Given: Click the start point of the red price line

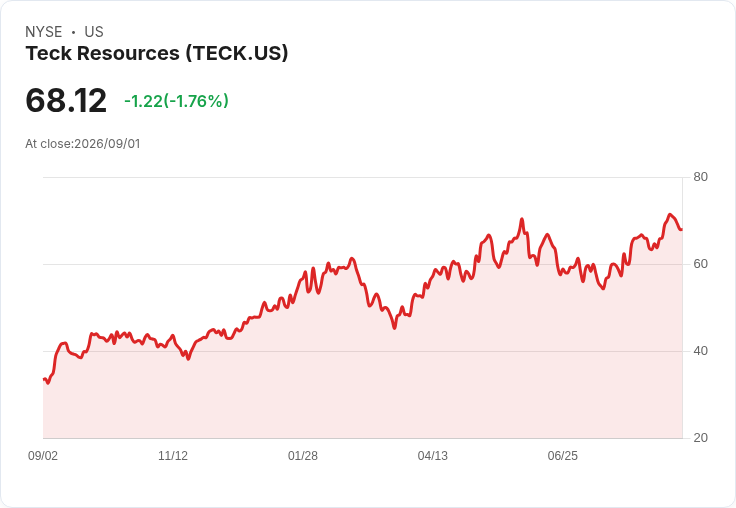Looking at the screenshot, I should click(x=44, y=379).
